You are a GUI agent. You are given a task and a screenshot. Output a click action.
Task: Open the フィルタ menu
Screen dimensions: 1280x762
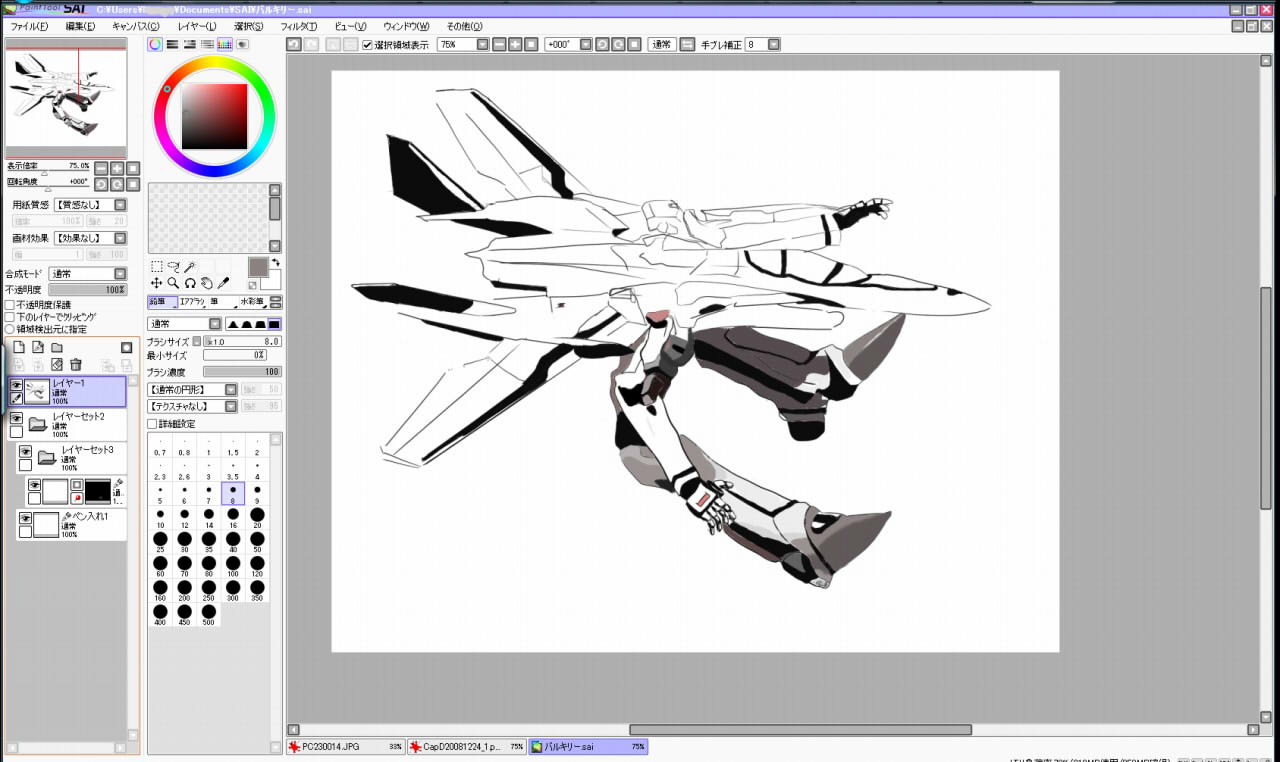(x=298, y=26)
